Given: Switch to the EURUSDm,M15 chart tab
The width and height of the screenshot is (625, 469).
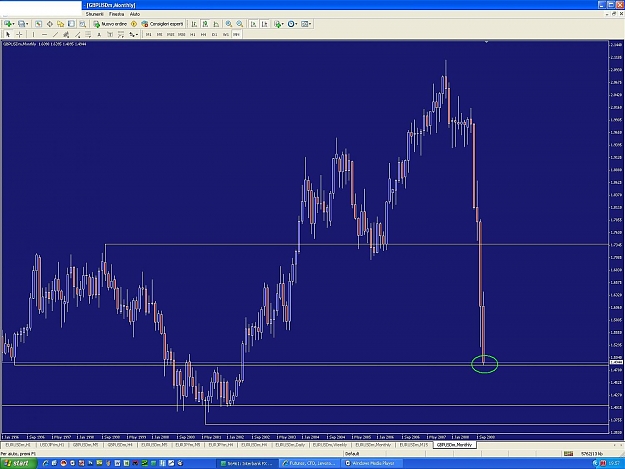Looking at the screenshot, I should click(x=414, y=445).
